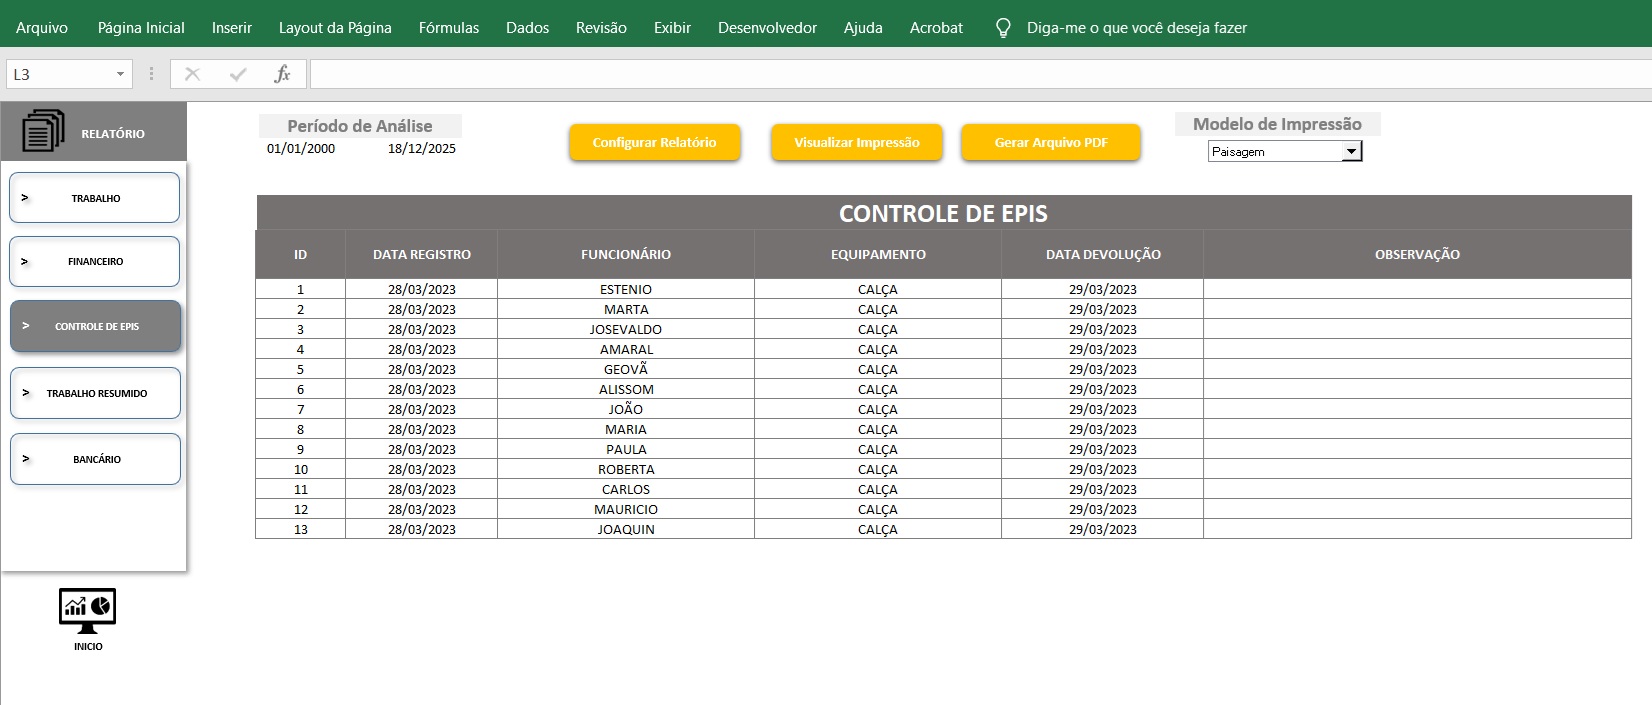
Task: Open the Fórmulas tab
Action: [x=449, y=28]
